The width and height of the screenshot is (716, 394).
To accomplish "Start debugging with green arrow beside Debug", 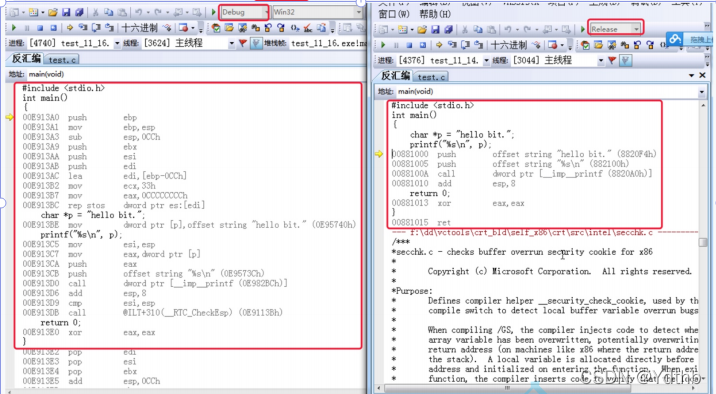I will coord(213,12).
